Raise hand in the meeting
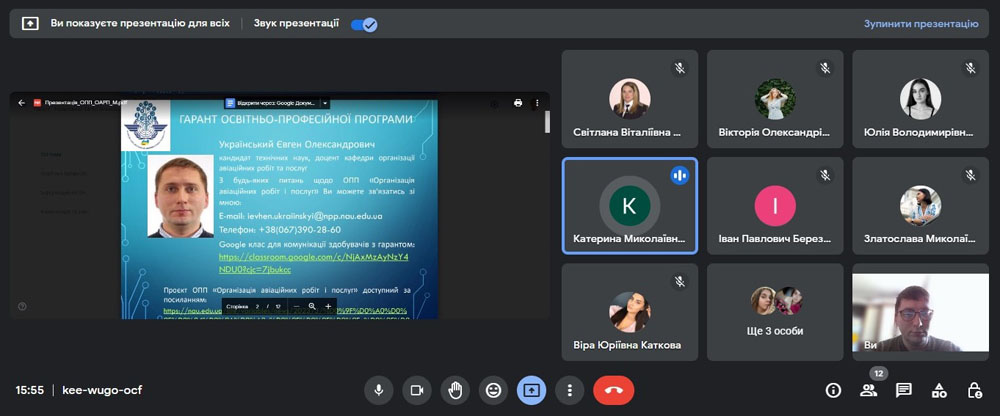Image resolution: width=1000 pixels, height=416 pixels. 455,390
